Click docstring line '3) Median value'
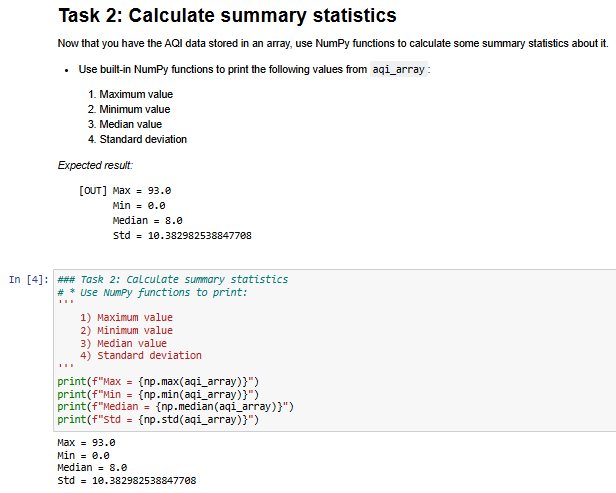The width and height of the screenshot is (616, 493). pos(123,343)
